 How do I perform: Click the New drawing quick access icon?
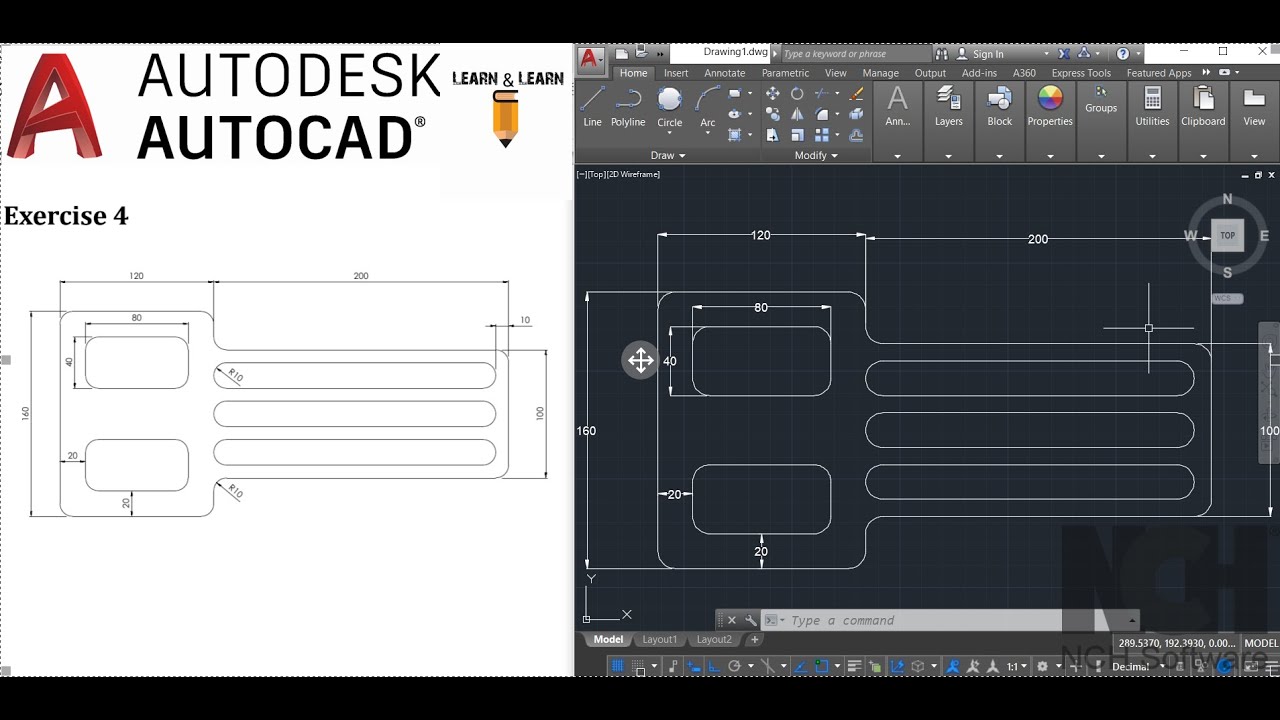pos(622,53)
